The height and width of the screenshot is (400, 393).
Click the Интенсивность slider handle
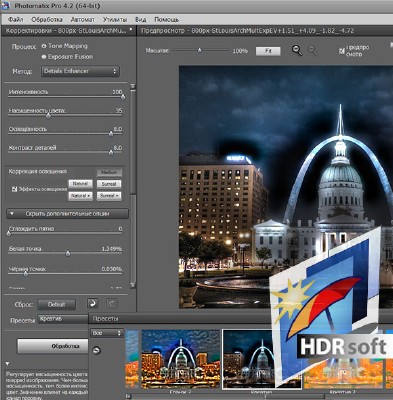tap(123, 97)
